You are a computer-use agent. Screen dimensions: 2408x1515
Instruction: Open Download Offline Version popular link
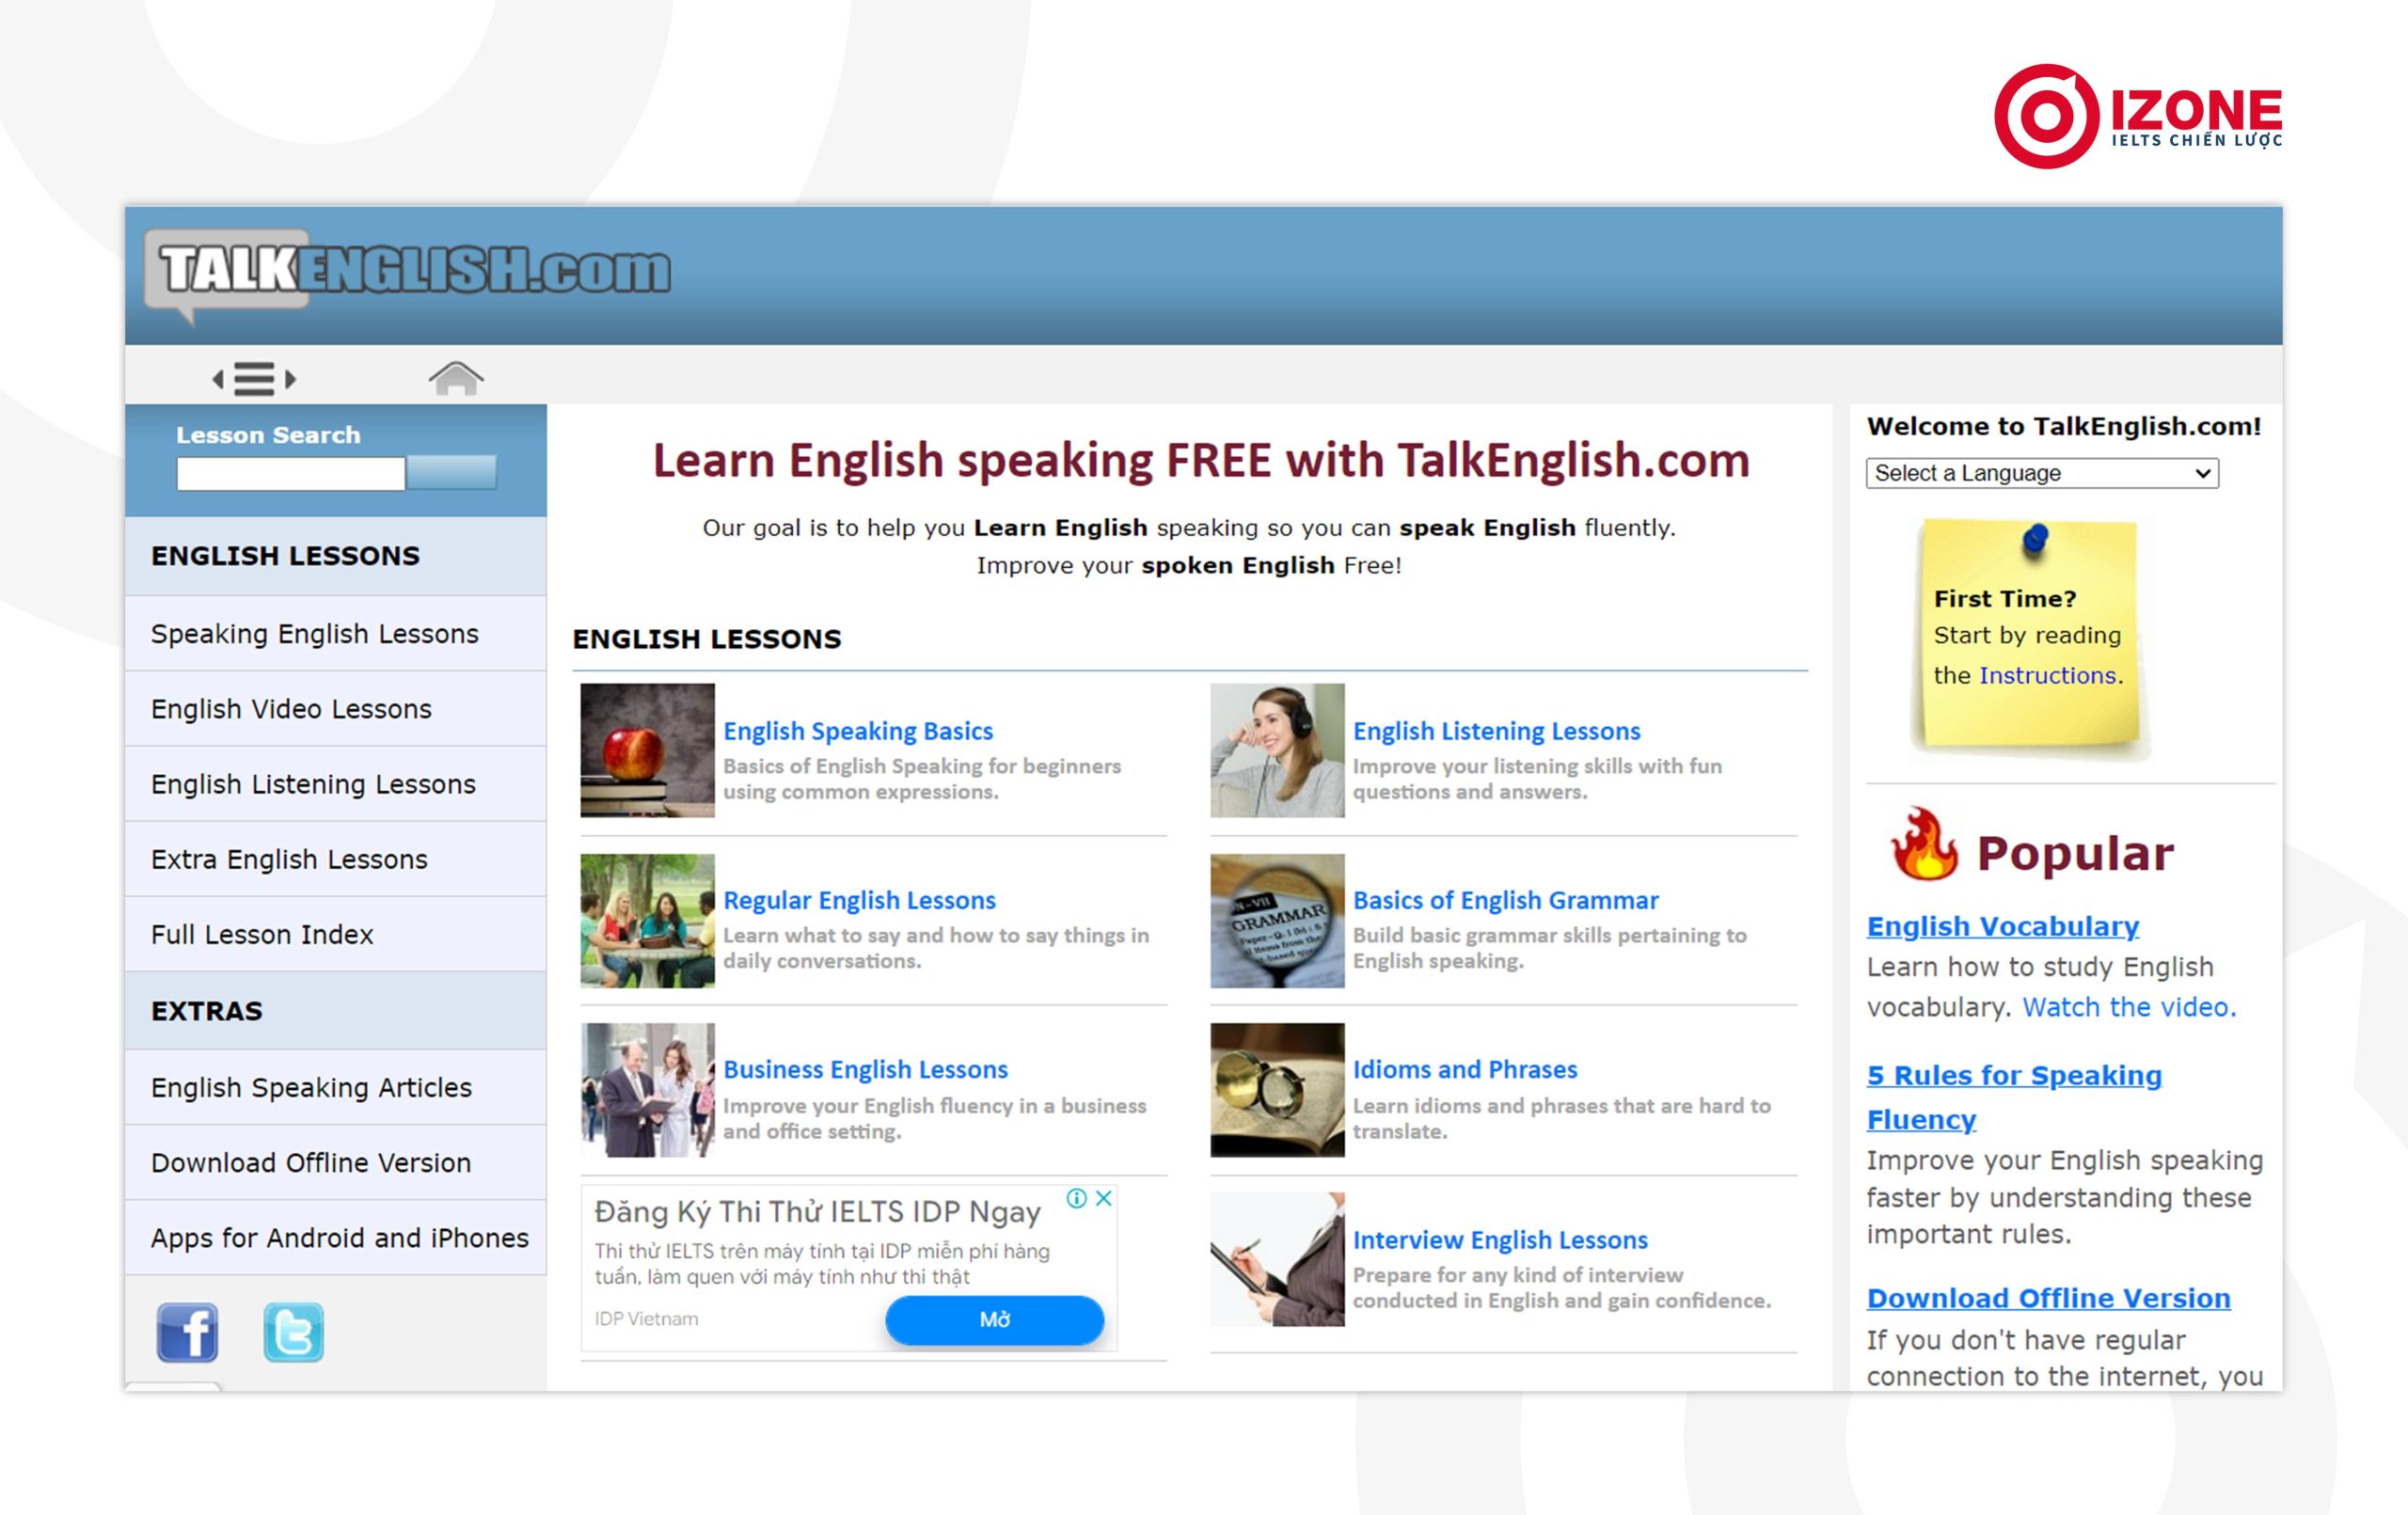pyautogui.click(x=2048, y=1298)
